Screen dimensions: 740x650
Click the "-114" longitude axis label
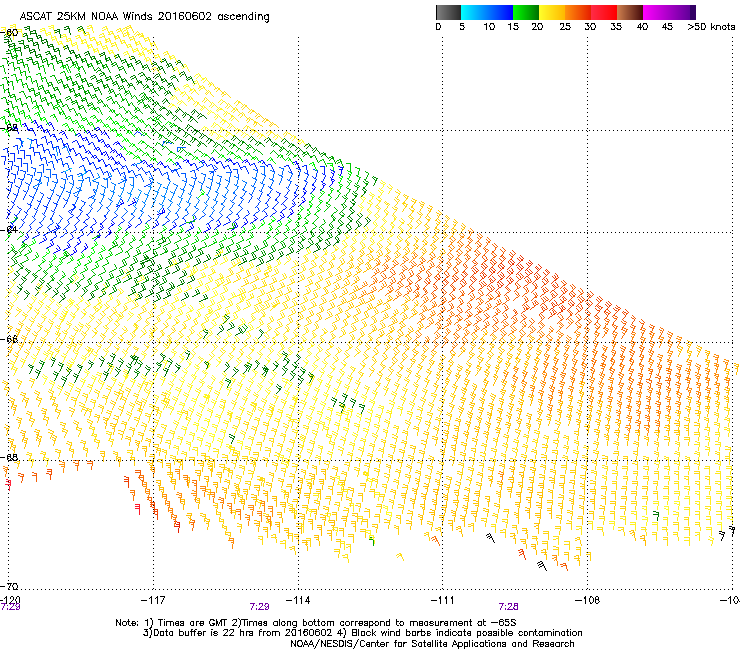pyautogui.click(x=298, y=600)
